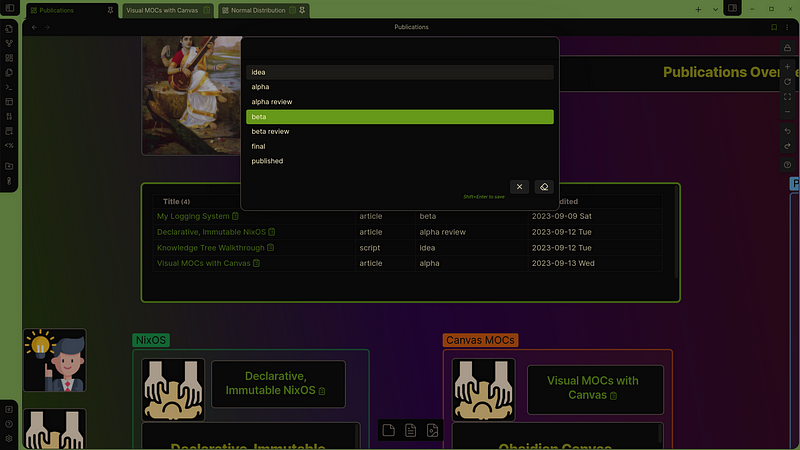Click the Saraswati painting thumbnail

(192, 95)
